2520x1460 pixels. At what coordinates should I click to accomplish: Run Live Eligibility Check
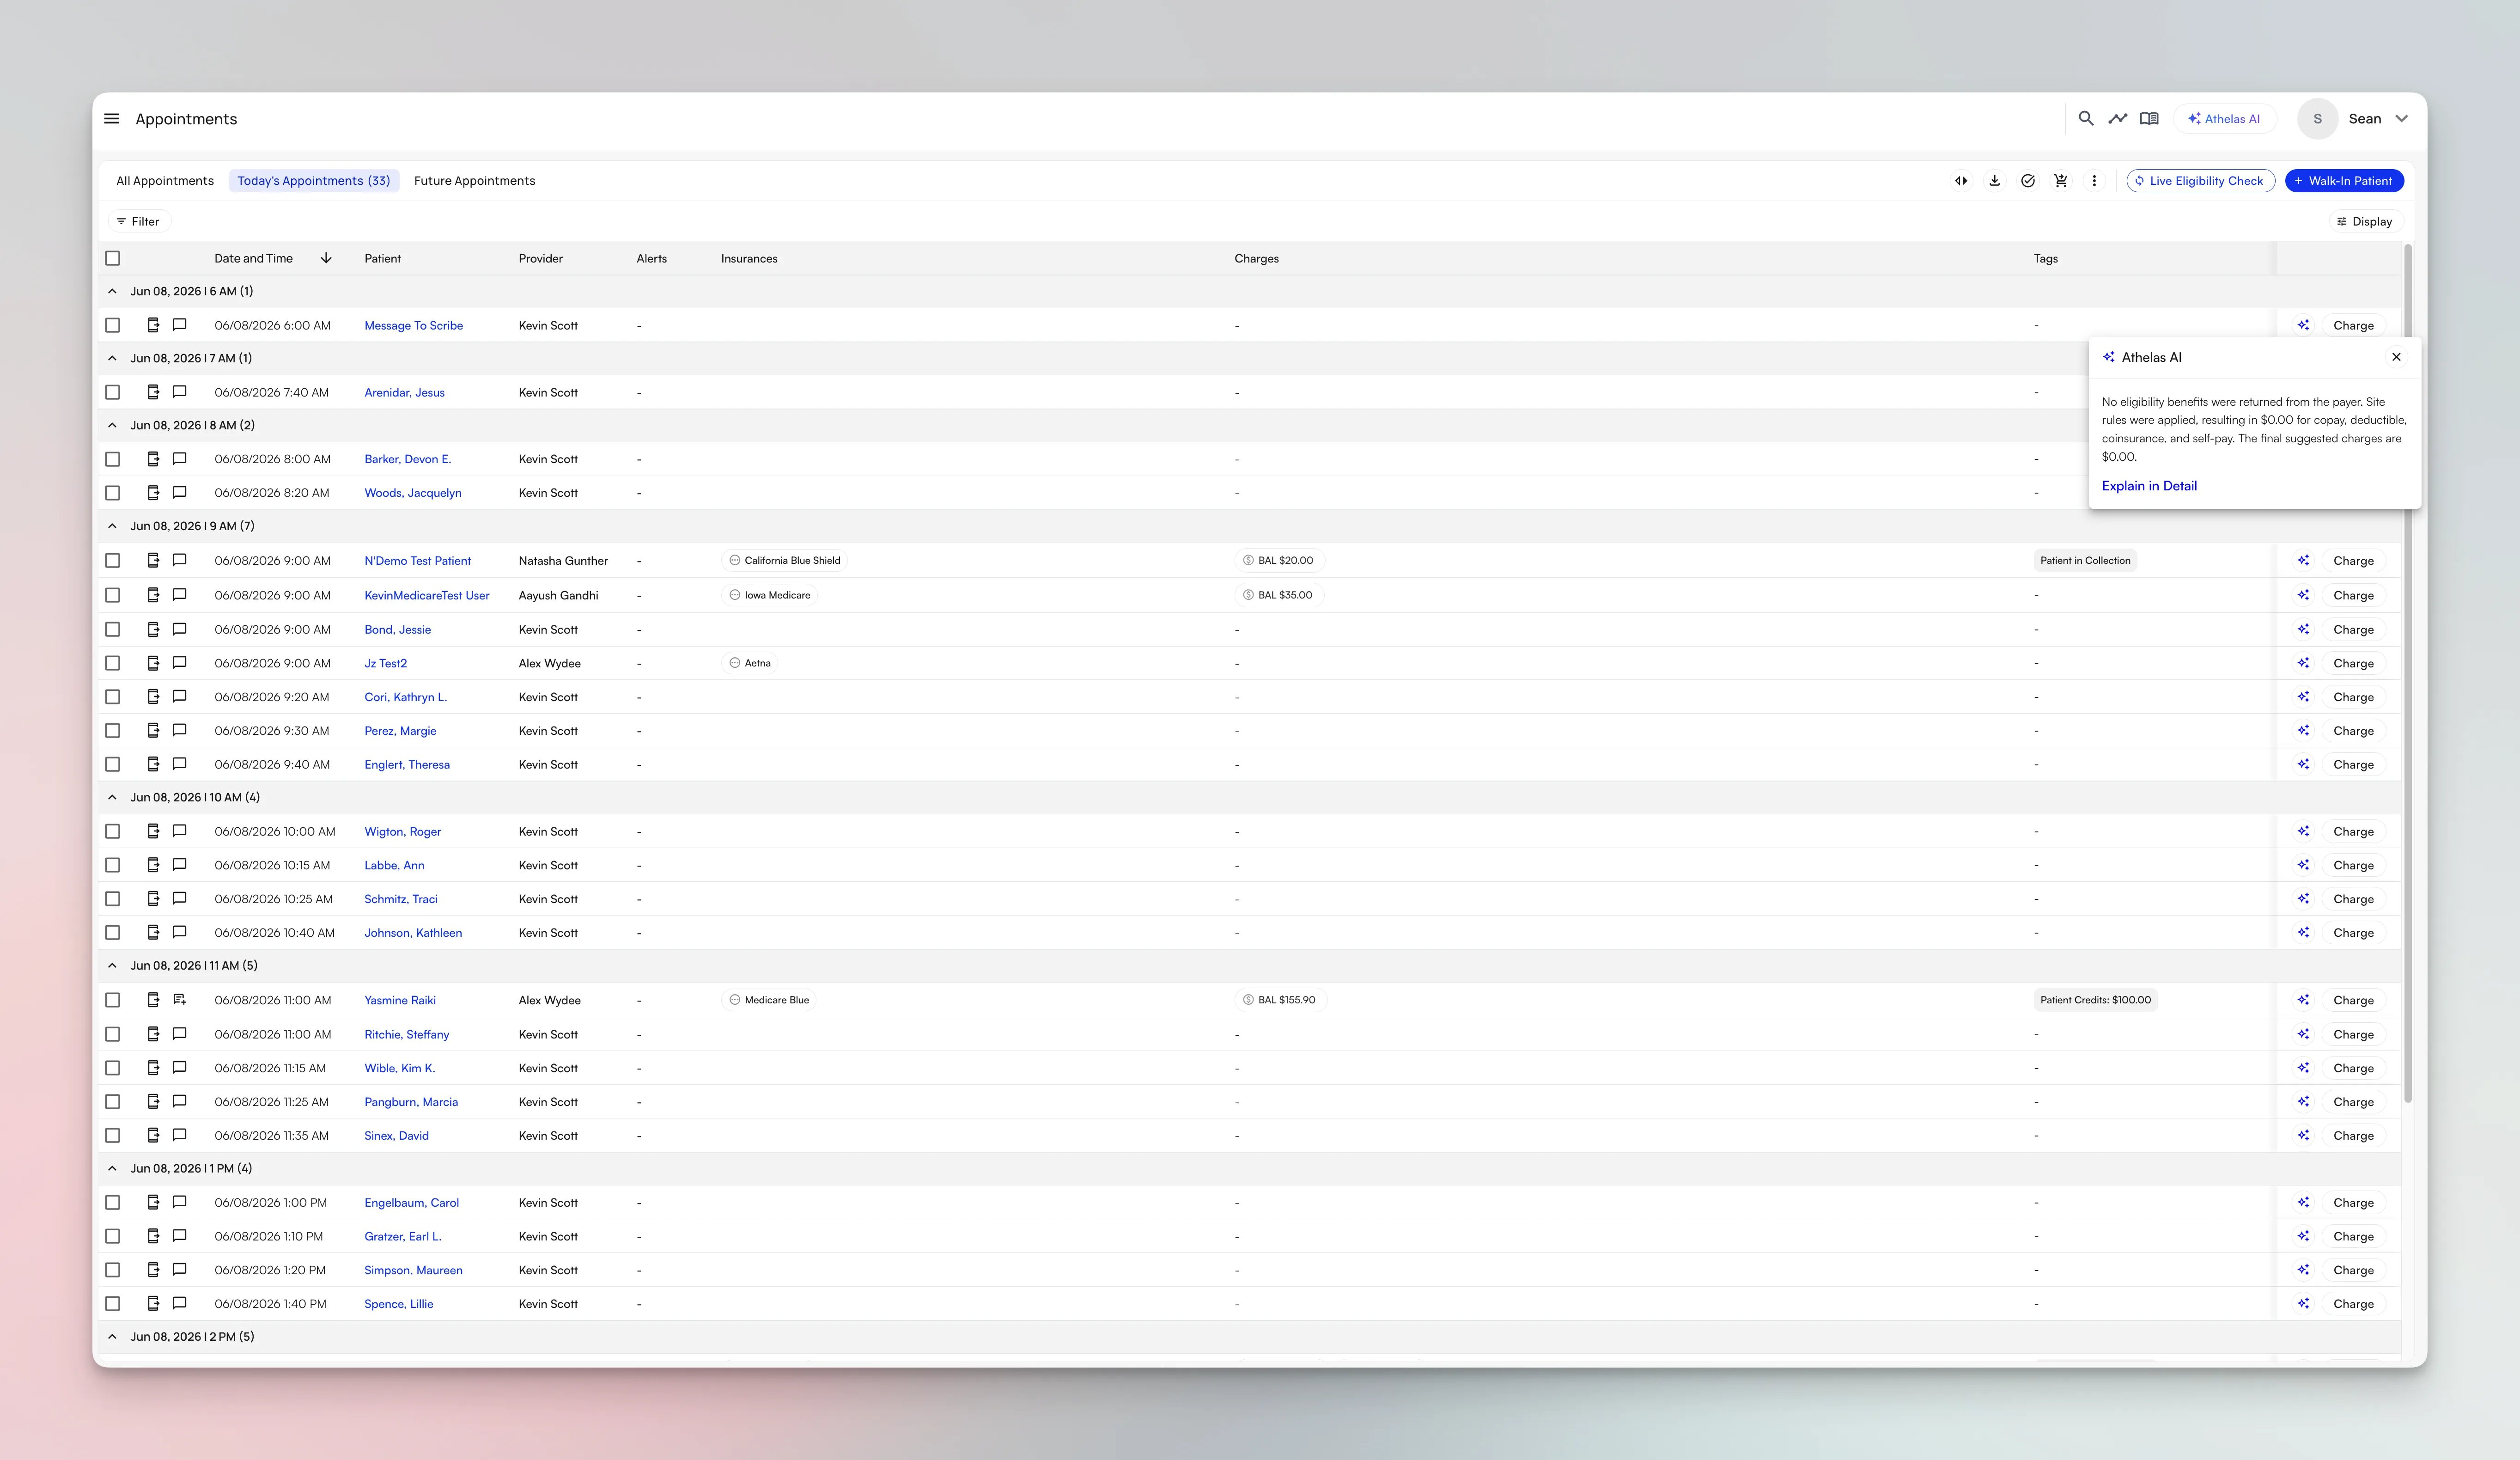point(2200,181)
